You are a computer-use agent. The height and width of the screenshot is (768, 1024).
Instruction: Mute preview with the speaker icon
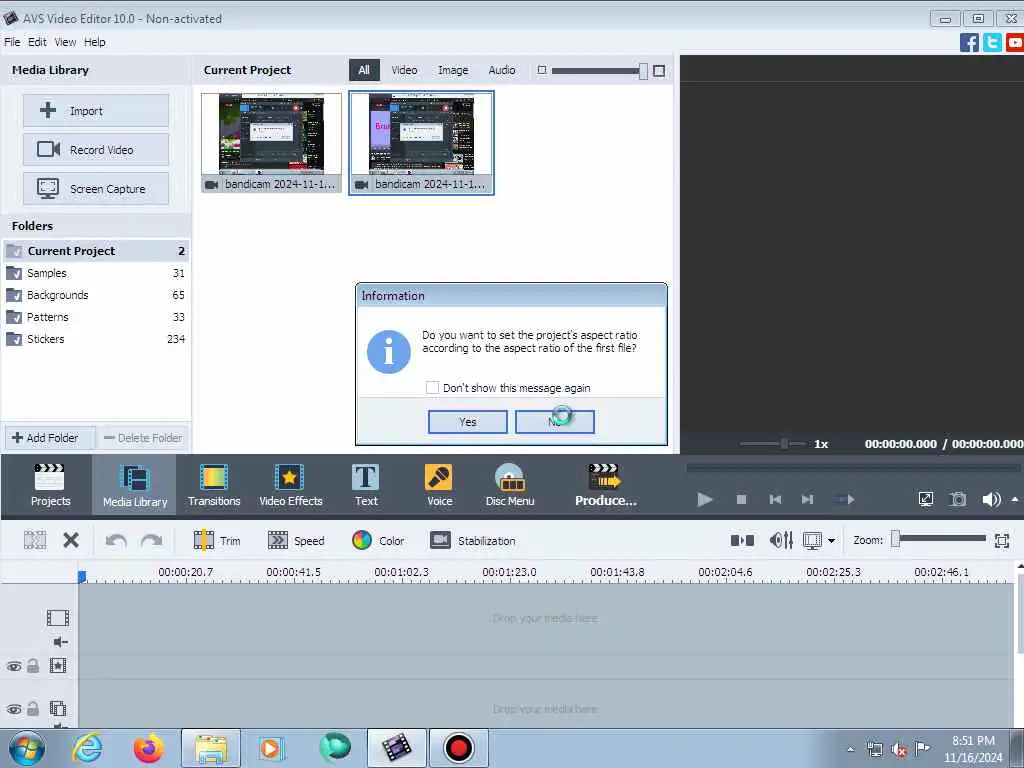point(991,500)
